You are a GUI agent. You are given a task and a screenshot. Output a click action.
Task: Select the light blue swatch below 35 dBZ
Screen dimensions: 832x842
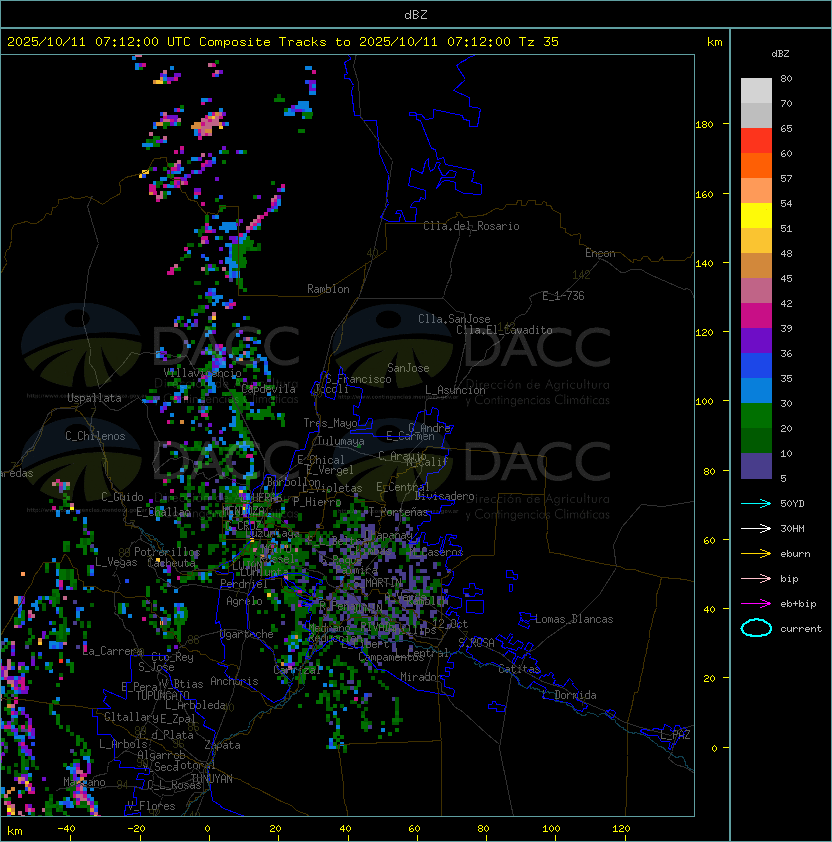[756, 390]
